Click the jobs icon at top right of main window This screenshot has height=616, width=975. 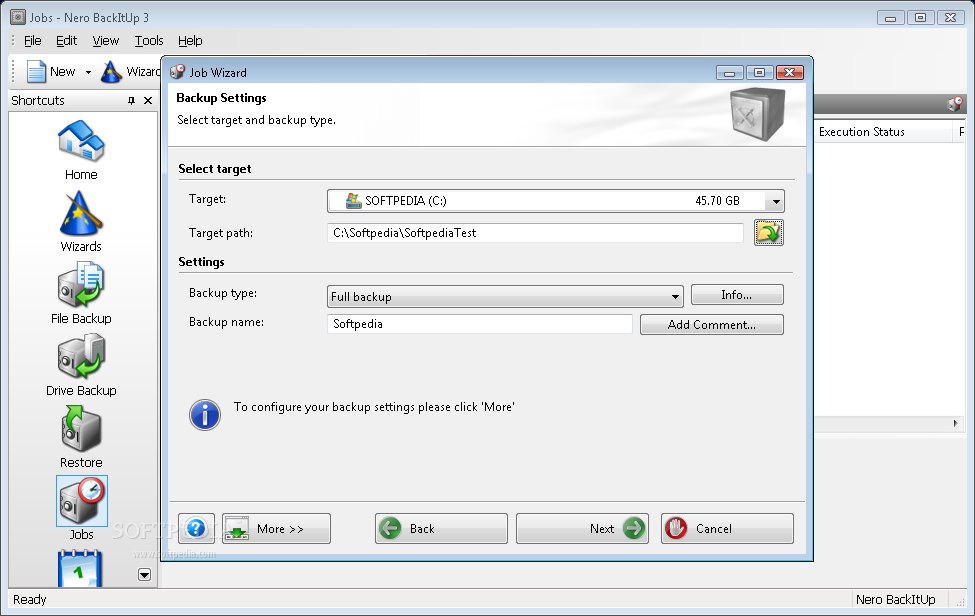954,104
